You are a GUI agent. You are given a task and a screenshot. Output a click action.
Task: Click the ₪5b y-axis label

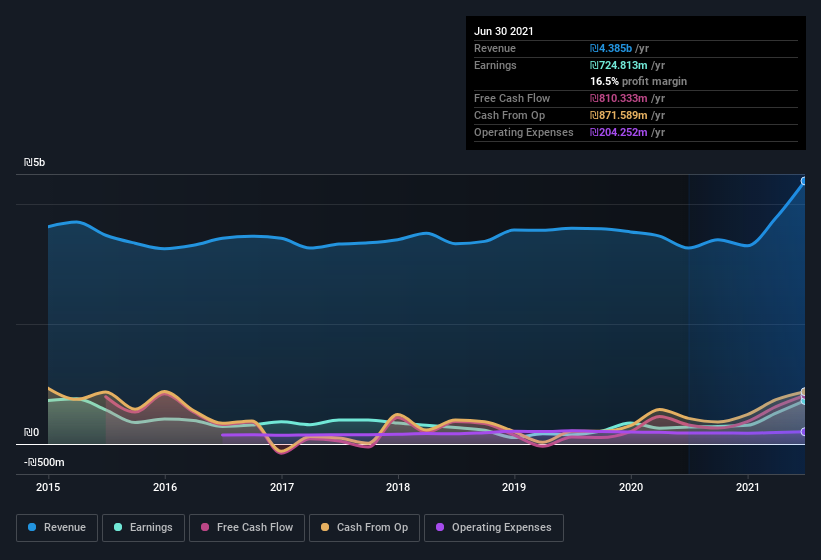click(x=34, y=162)
